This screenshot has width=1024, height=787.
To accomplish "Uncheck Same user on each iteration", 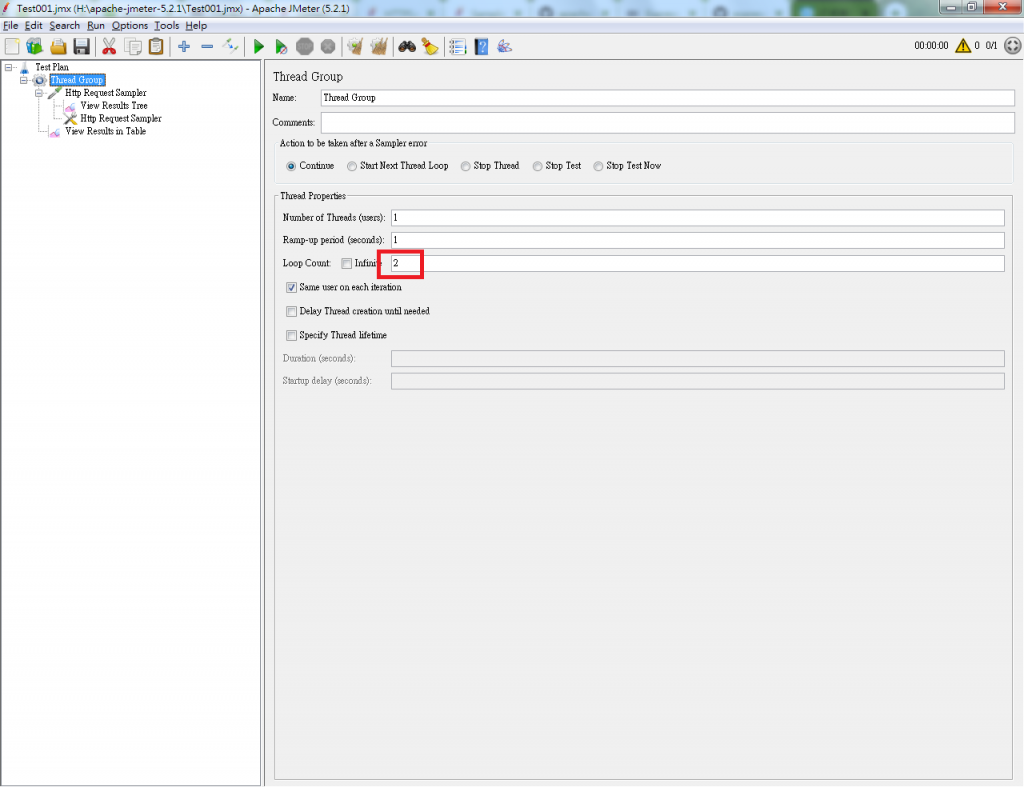I will click(291, 287).
